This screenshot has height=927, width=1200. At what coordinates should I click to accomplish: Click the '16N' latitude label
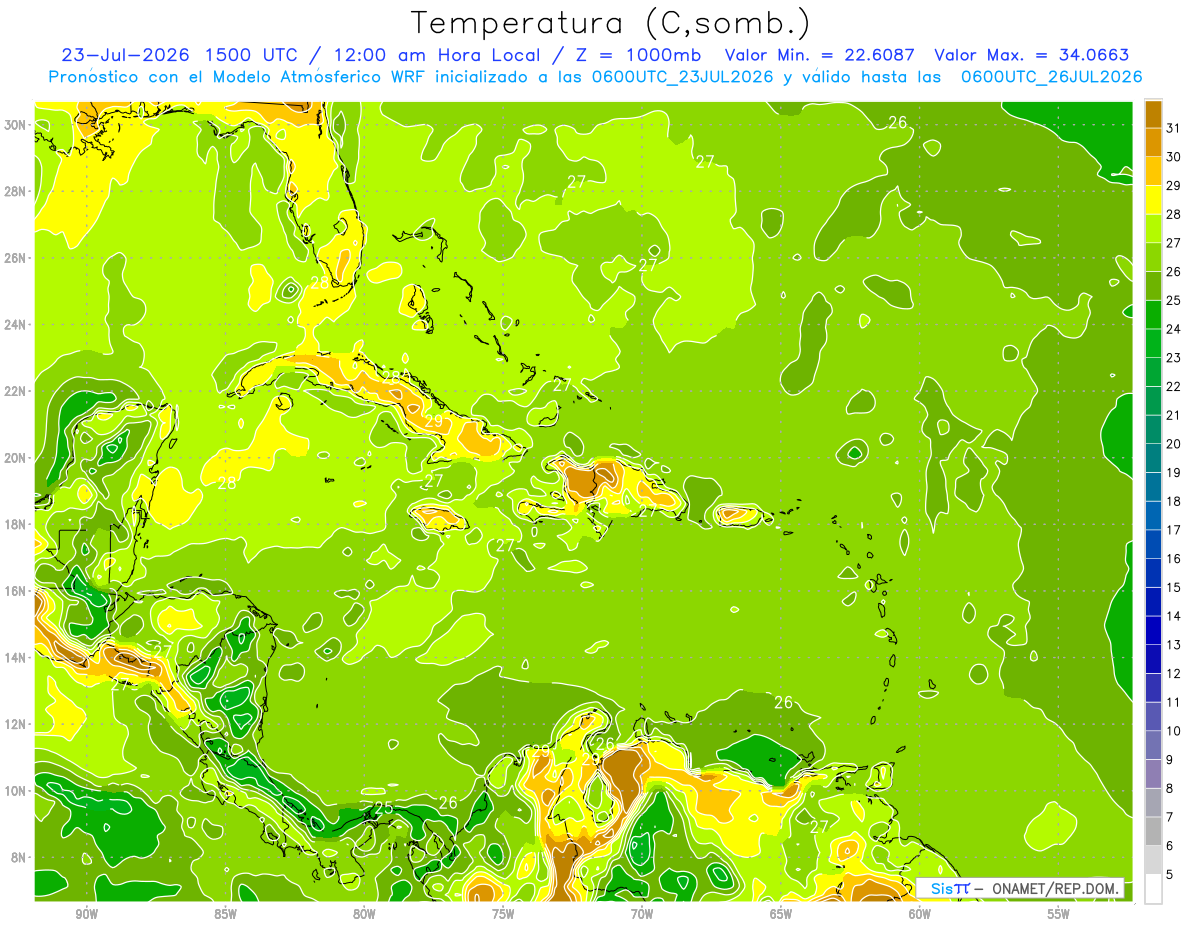(17, 591)
